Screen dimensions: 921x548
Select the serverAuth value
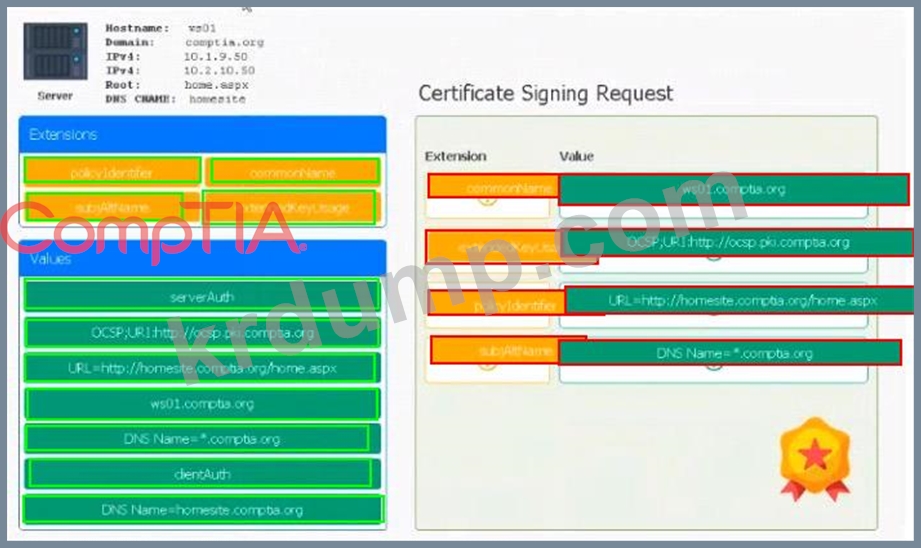pos(201,296)
